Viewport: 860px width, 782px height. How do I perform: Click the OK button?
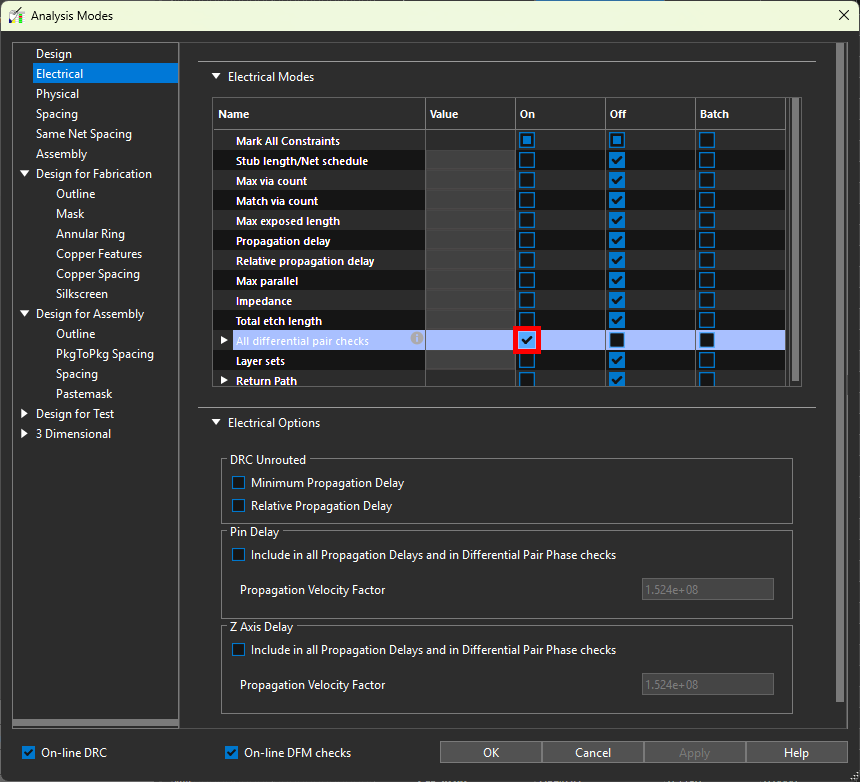pos(490,753)
